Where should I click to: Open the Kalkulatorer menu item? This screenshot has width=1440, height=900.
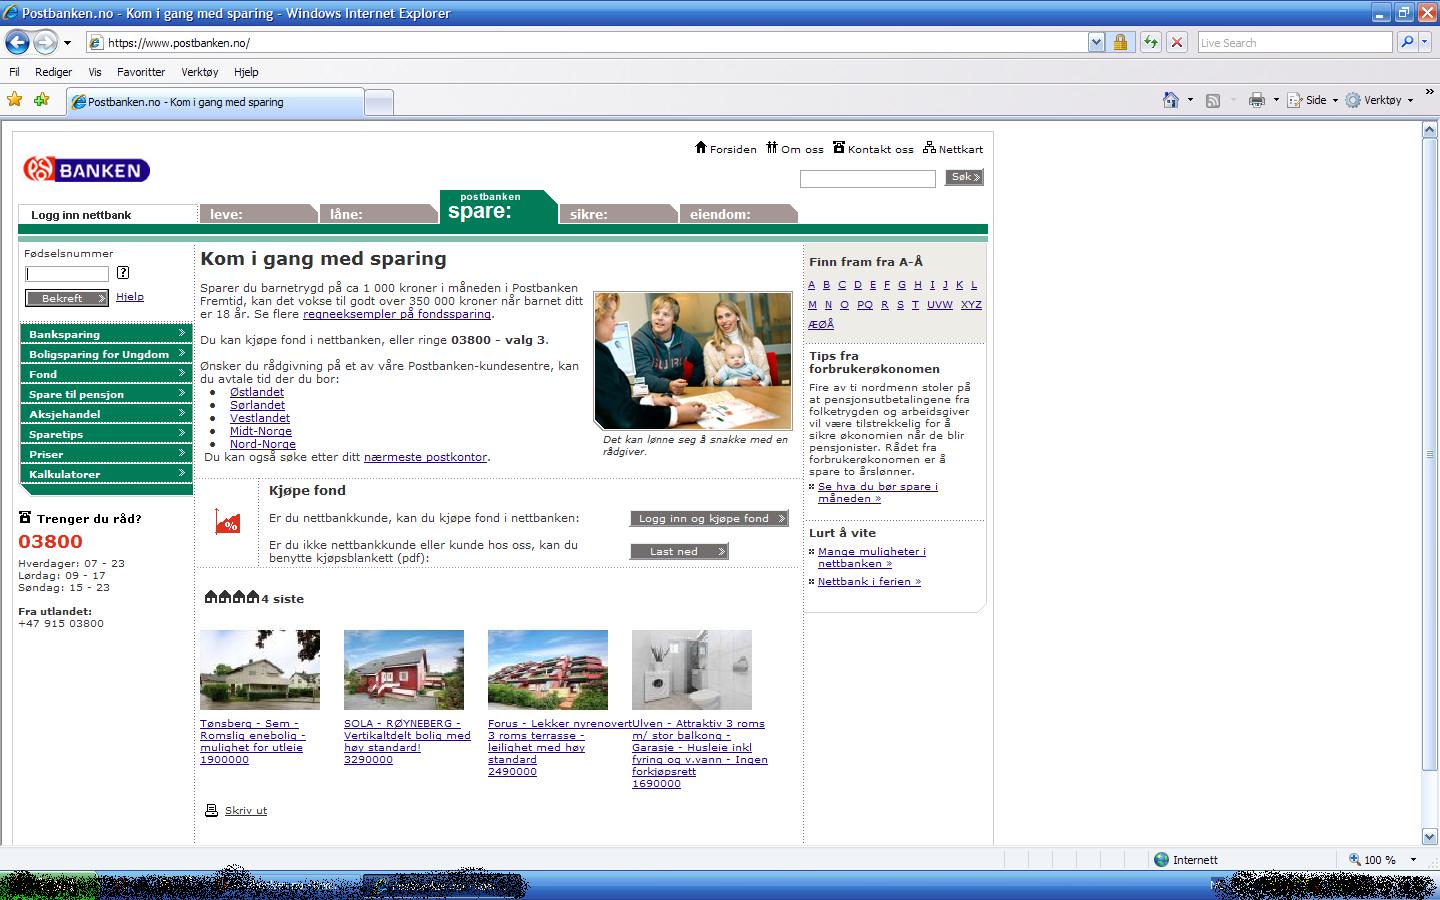[x=106, y=473]
